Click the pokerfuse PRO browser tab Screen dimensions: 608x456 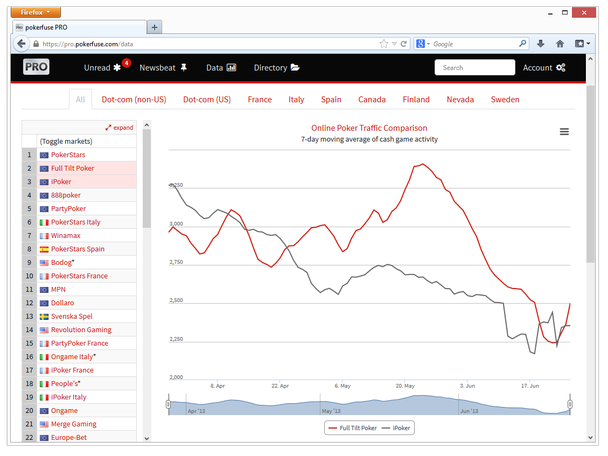click(x=79, y=27)
